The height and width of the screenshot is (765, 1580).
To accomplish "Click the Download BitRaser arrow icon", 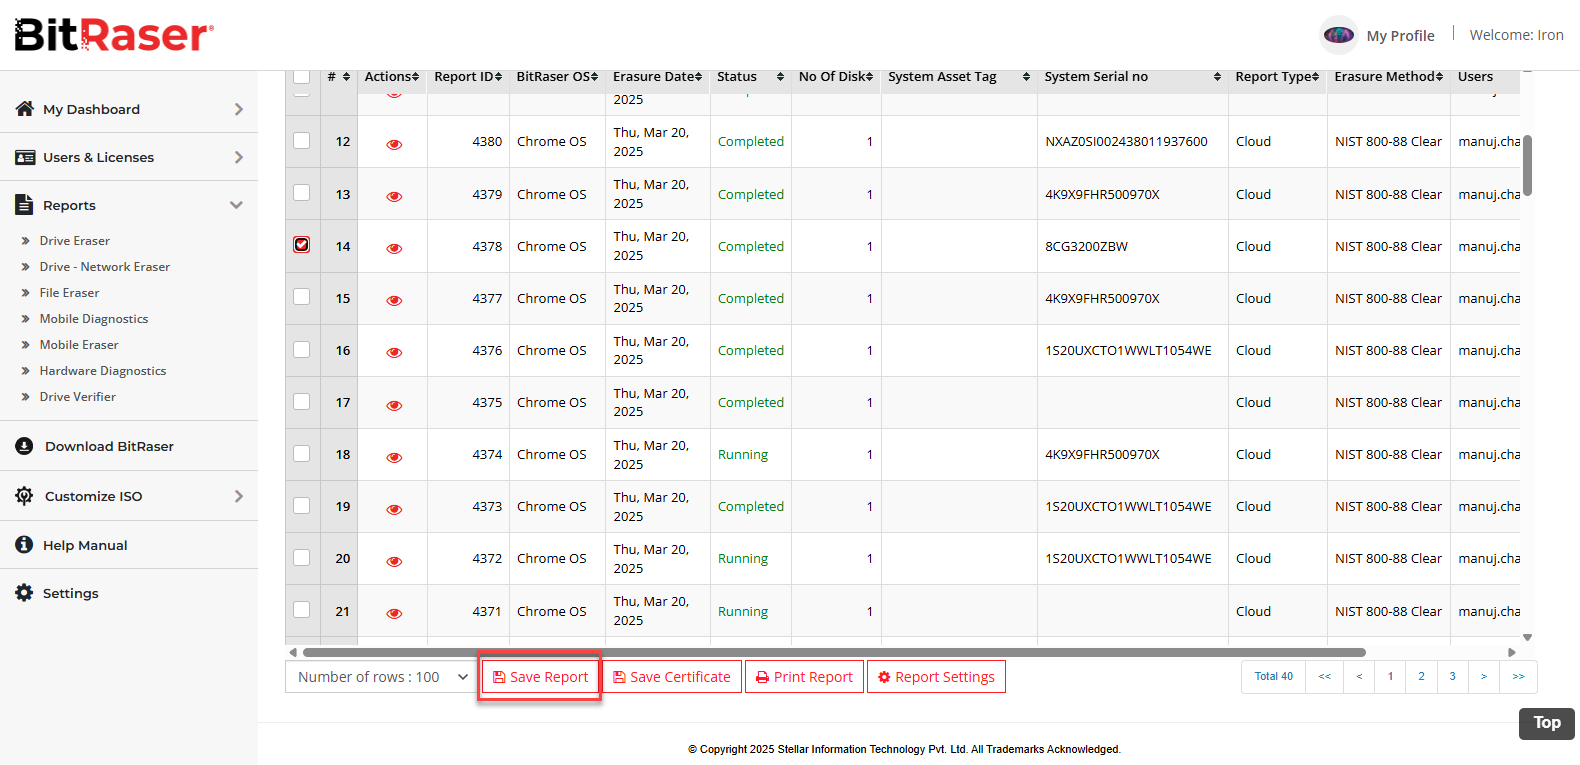I will (25, 446).
